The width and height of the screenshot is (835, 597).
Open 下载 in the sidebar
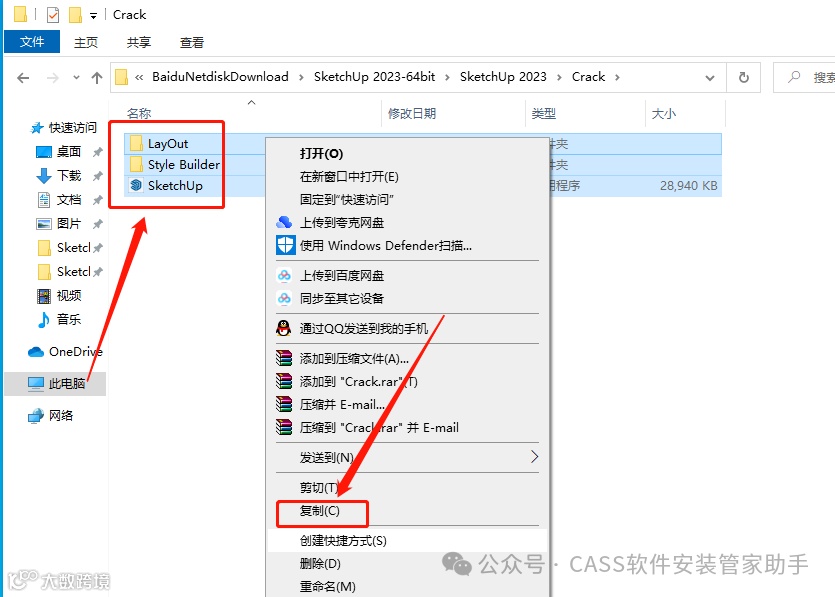coord(60,176)
